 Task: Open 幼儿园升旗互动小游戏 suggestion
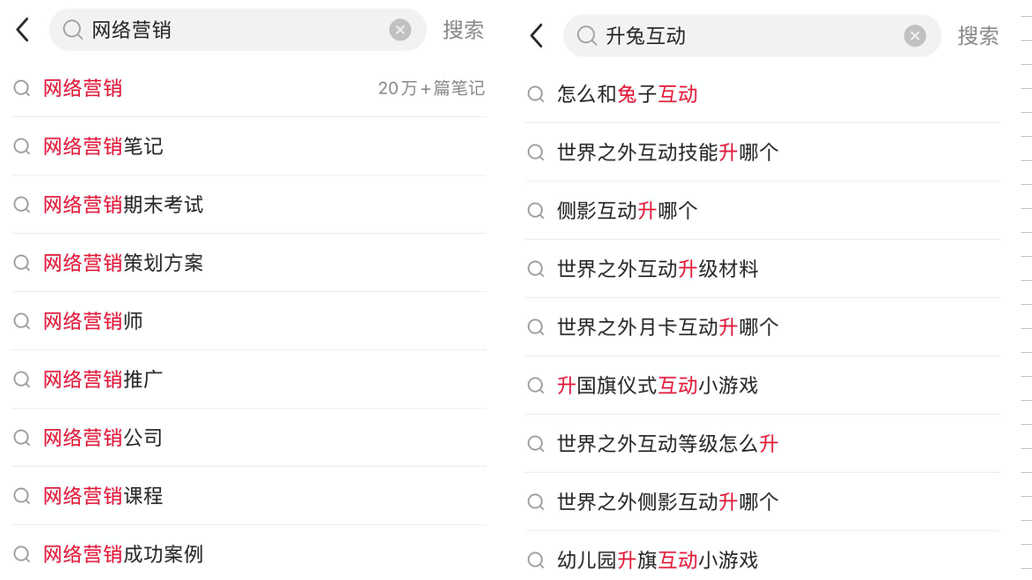[763, 560]
